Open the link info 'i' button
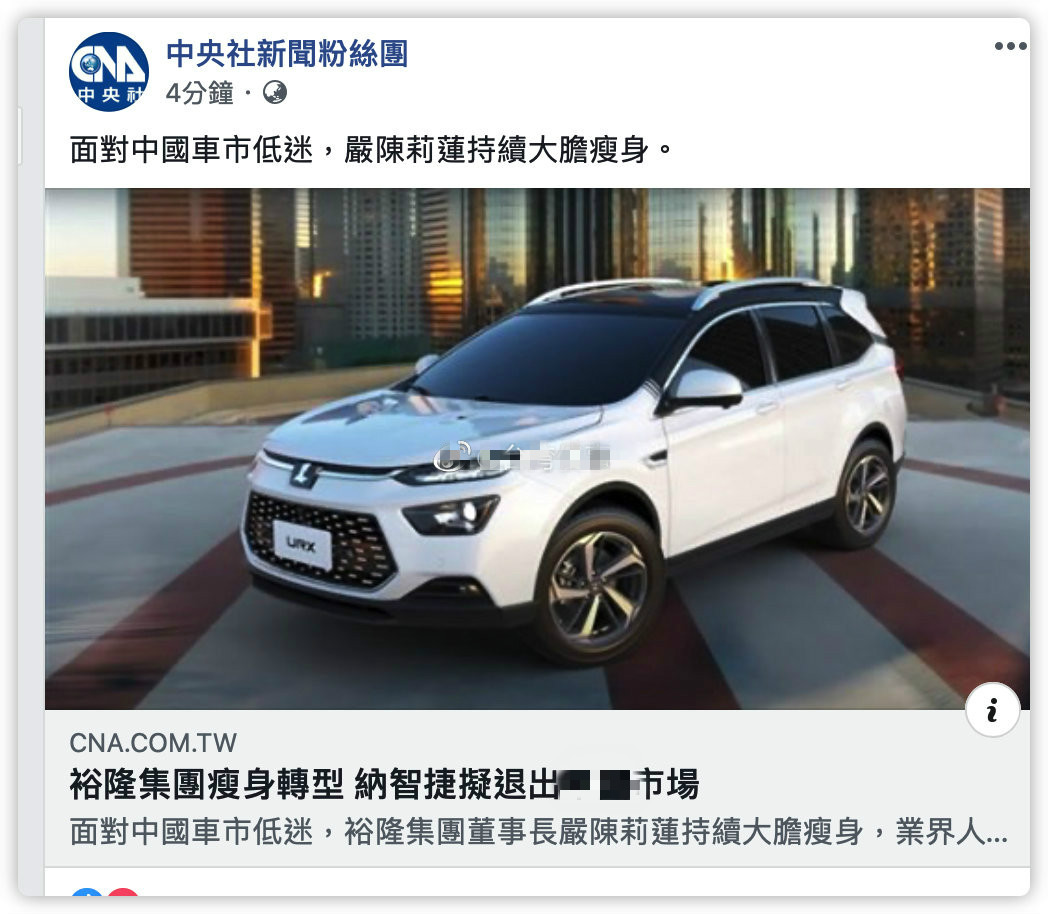1048x914 pixels. (993, 710)
